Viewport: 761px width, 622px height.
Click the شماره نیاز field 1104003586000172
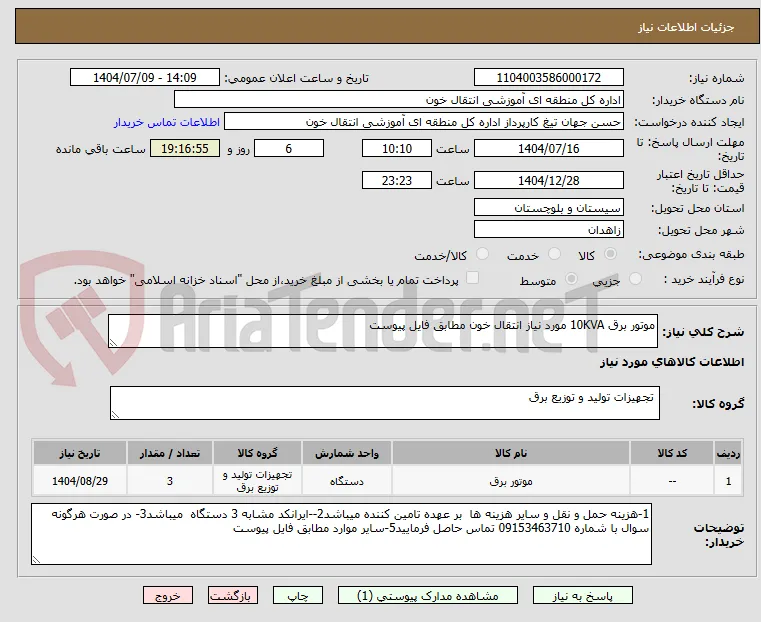pos(549,78)
